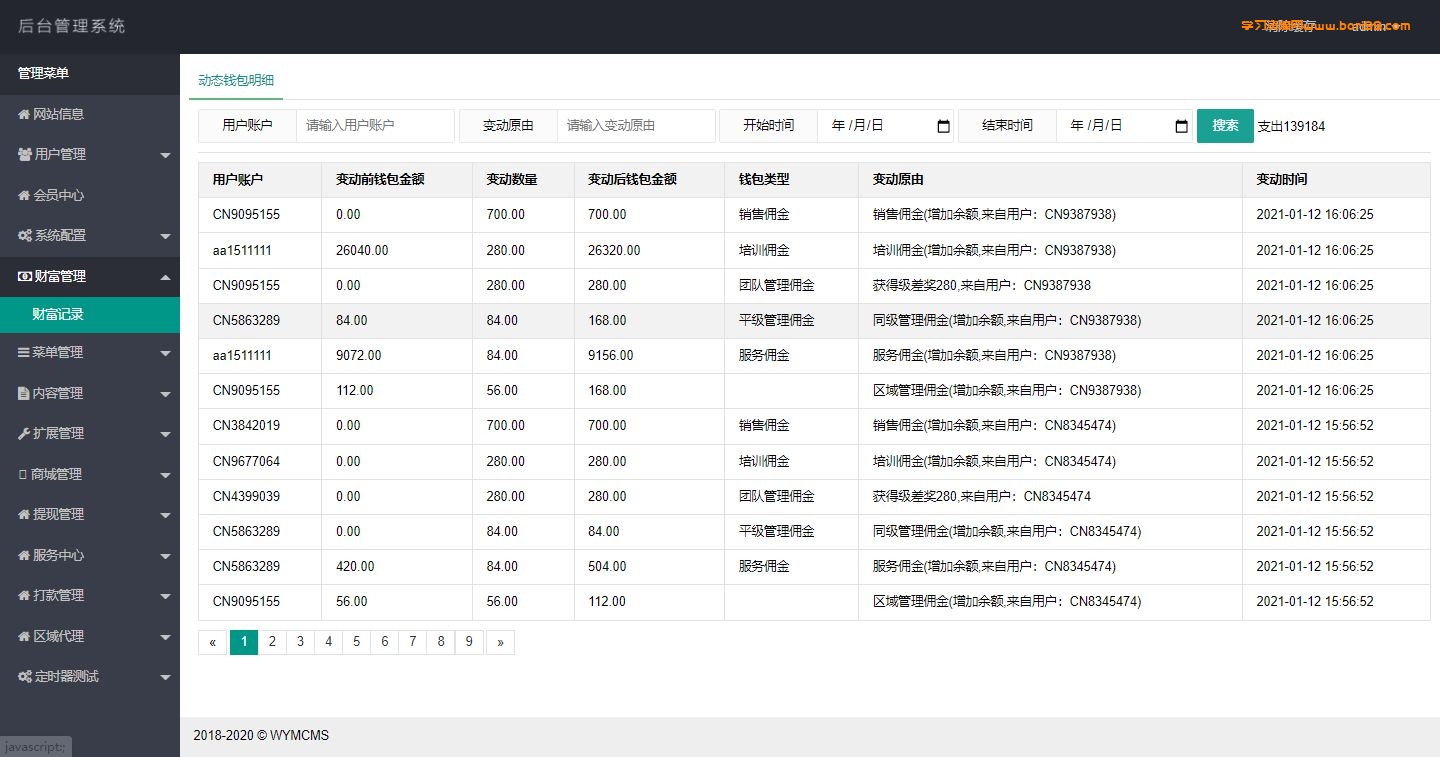Select current page 1 in pagination
This screenshot has height=757, width=1440.
(x=244, y=642)
